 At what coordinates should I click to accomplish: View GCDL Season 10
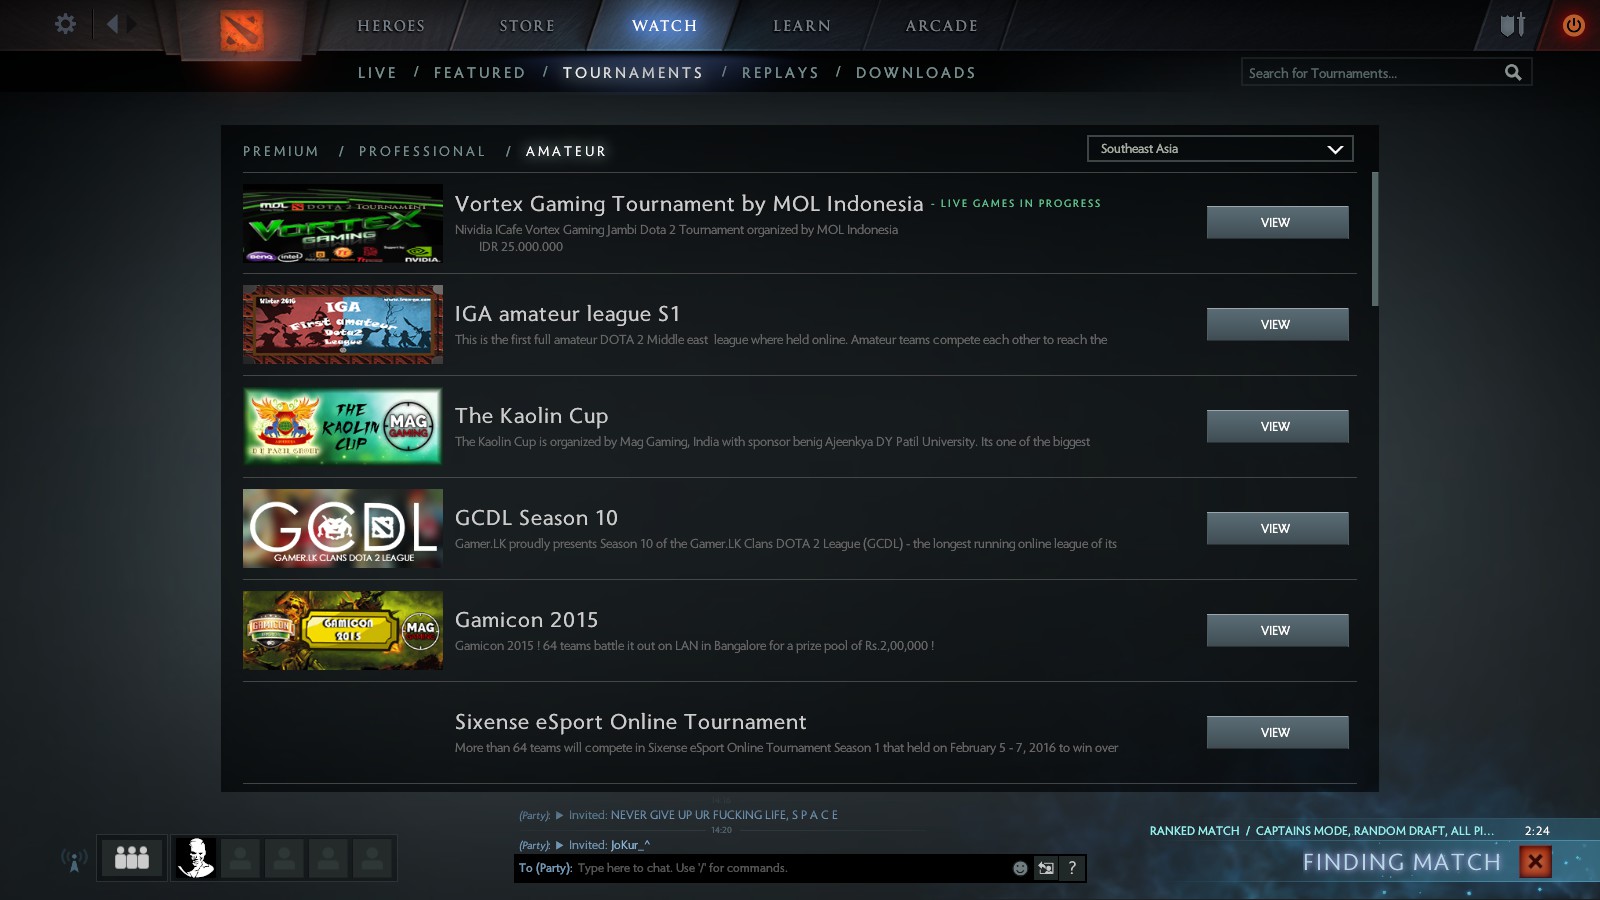(1277, 528)
